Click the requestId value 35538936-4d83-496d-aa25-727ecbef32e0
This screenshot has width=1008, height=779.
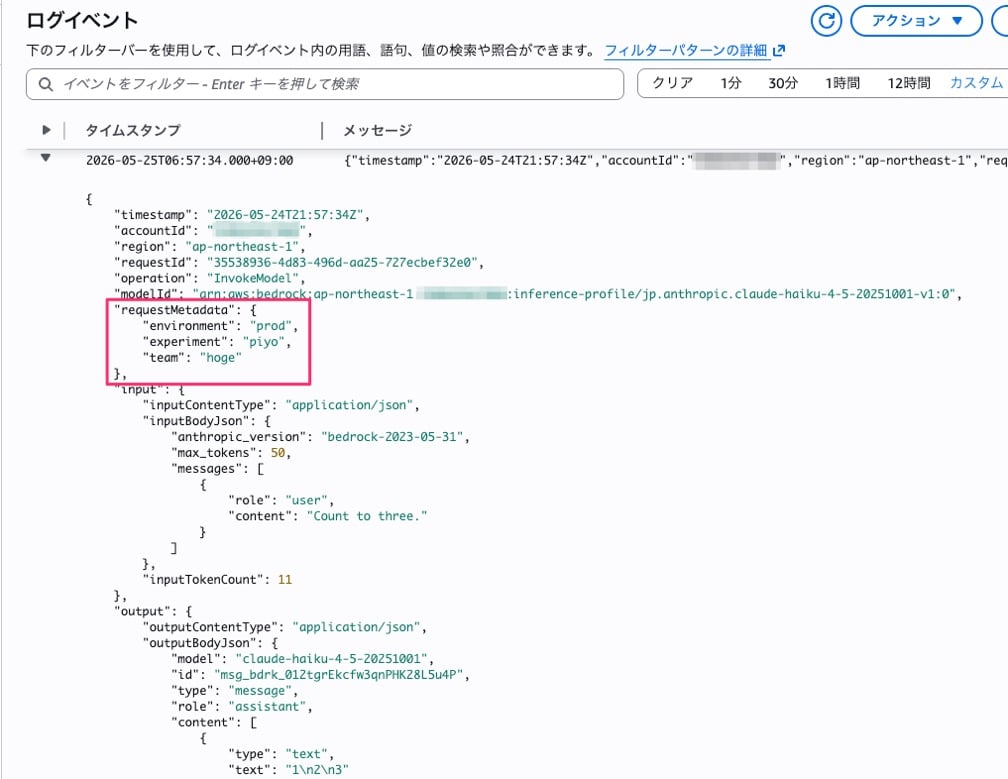tap(342, 262)
